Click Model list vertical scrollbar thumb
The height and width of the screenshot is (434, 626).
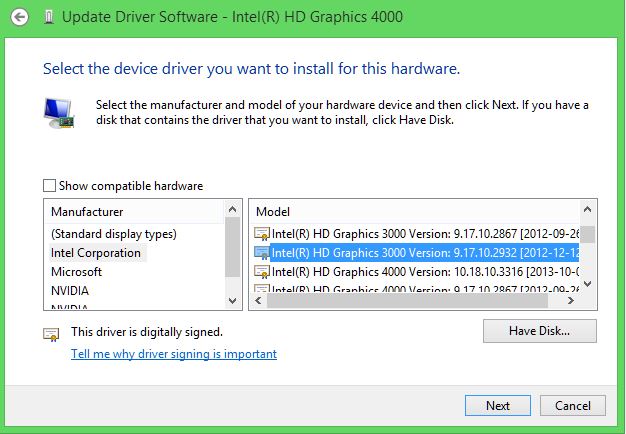point(587,234)
